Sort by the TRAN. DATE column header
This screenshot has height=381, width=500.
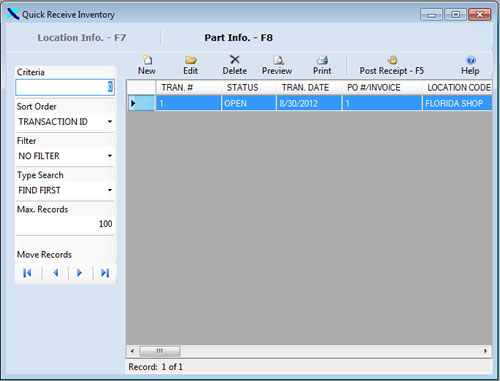[x=309, y=87]
